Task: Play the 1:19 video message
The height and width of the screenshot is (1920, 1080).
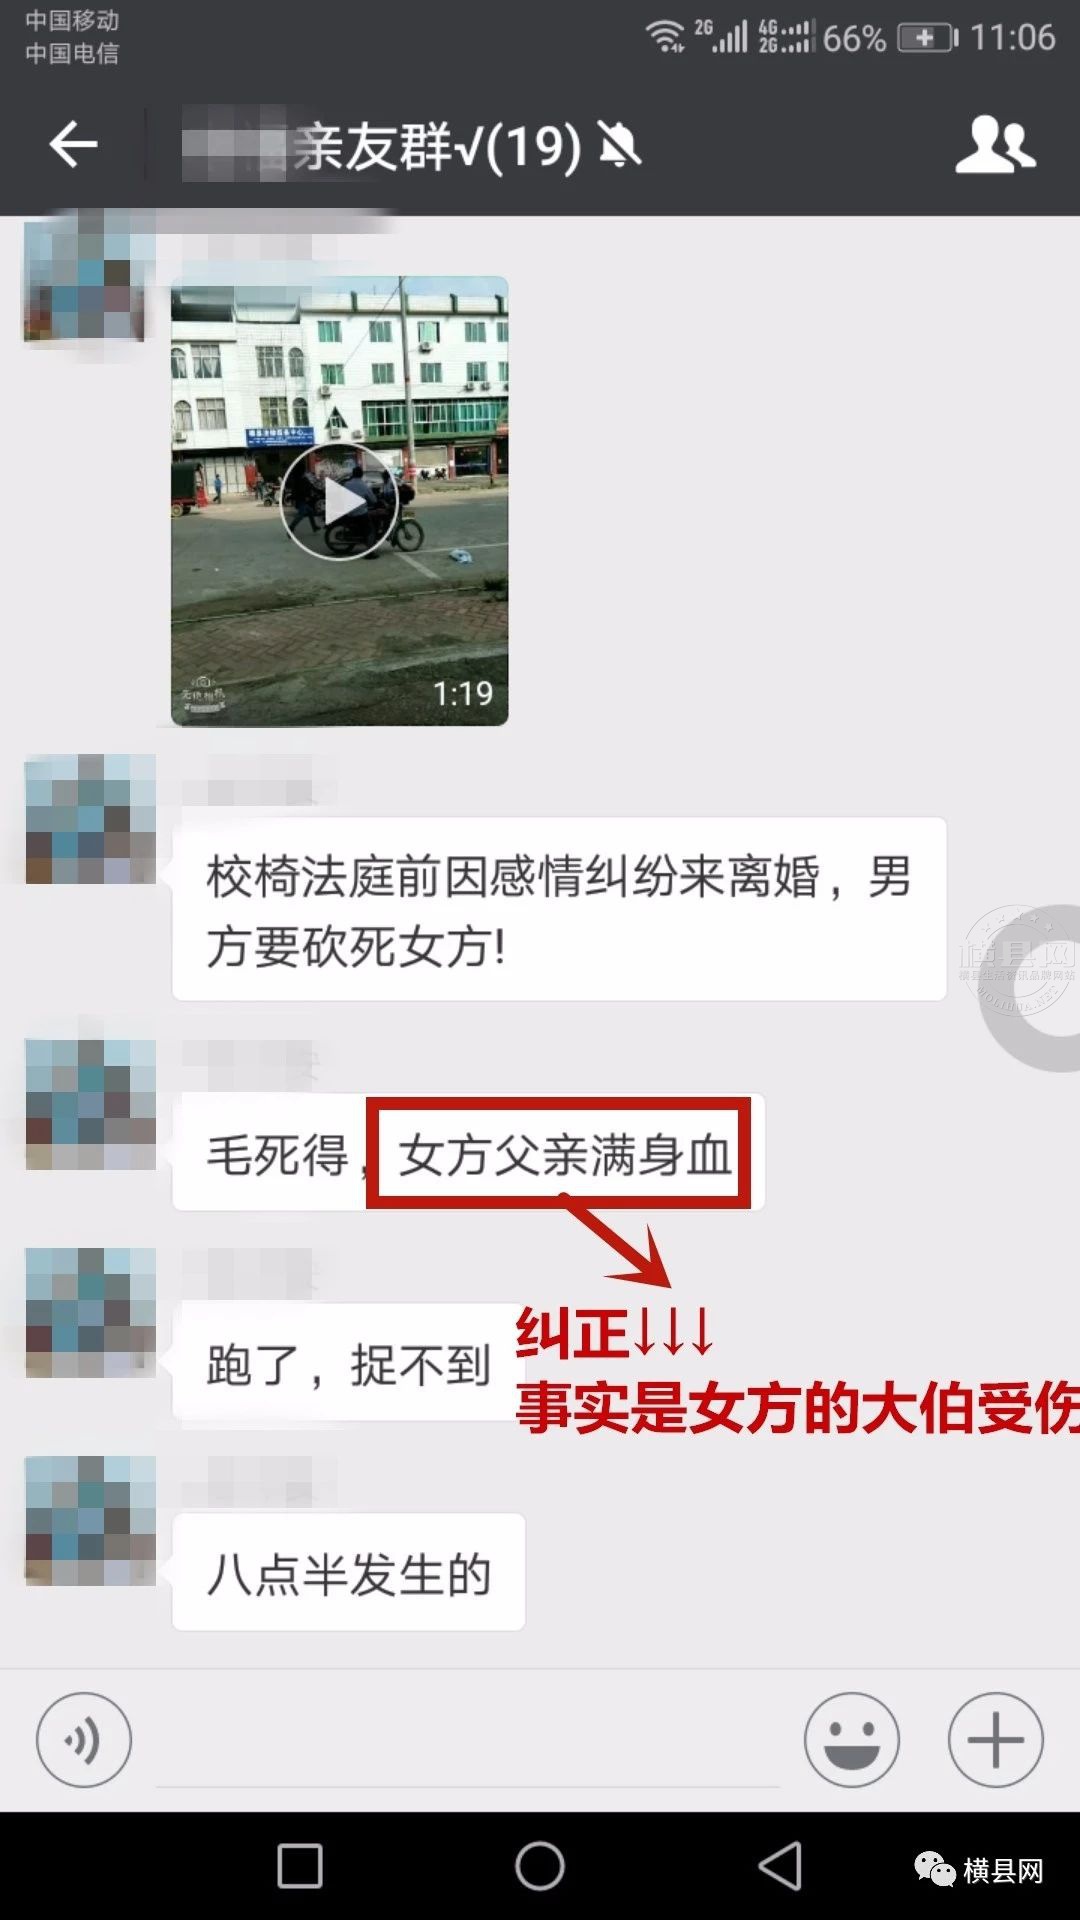Action: (x=340, y=501)
